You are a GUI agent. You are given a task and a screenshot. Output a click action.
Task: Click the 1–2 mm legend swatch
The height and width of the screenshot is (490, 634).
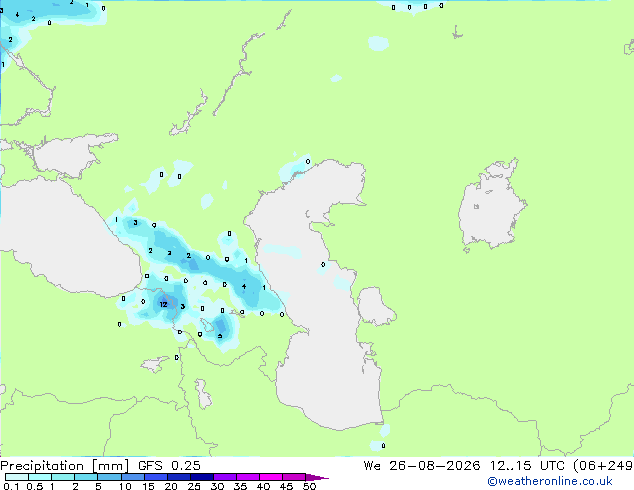pyautogui.click(x=63, y=477)
